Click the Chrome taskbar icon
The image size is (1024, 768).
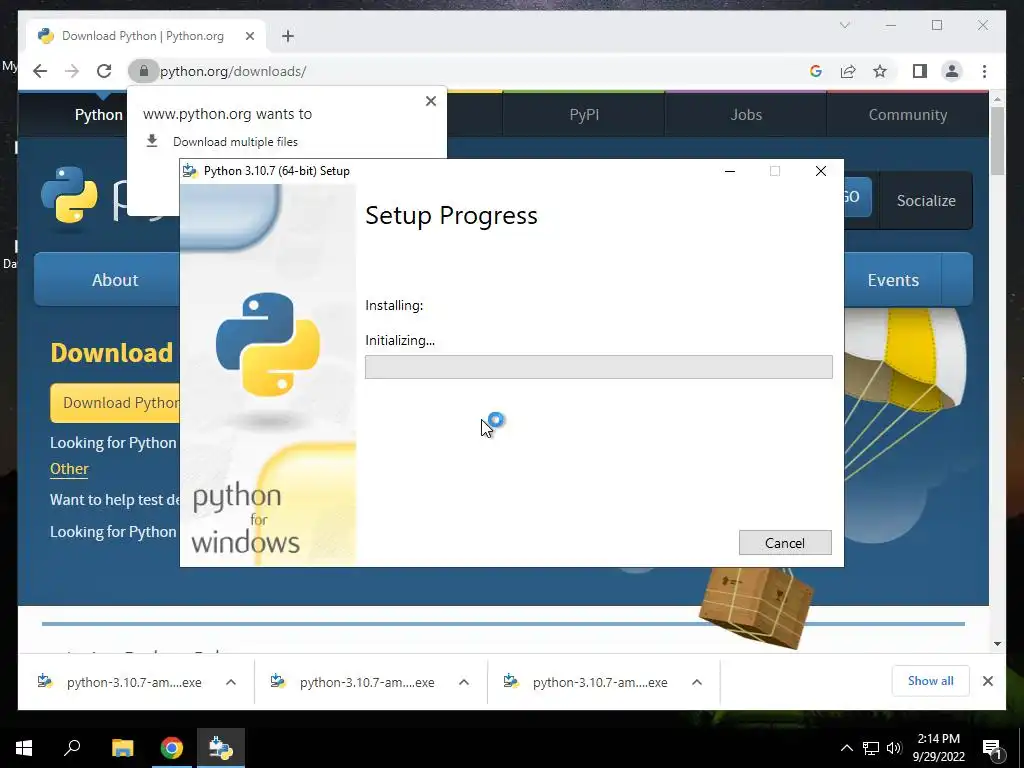coord(172,748)
